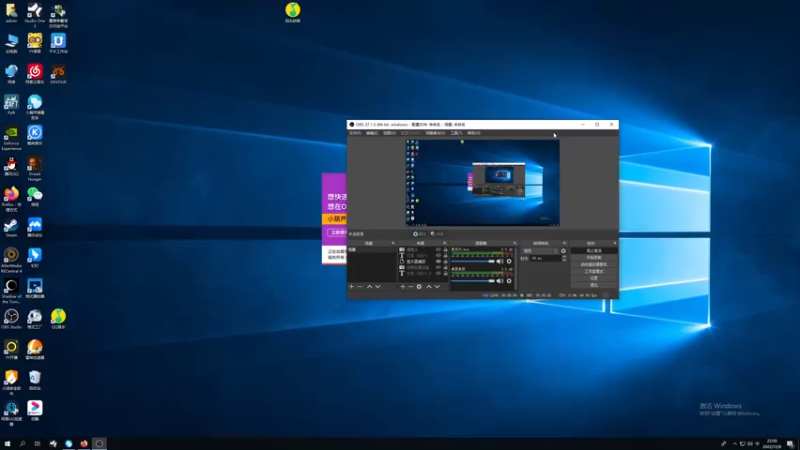Screen dimensions: 800x450
Task: Add a new scene with the plus icon
Action: [352, 287]
